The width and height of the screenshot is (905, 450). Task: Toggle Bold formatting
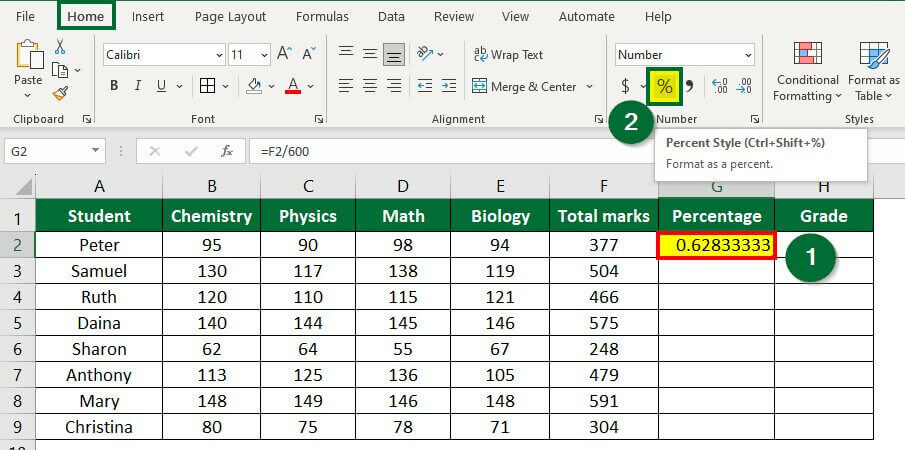[114, 86]
